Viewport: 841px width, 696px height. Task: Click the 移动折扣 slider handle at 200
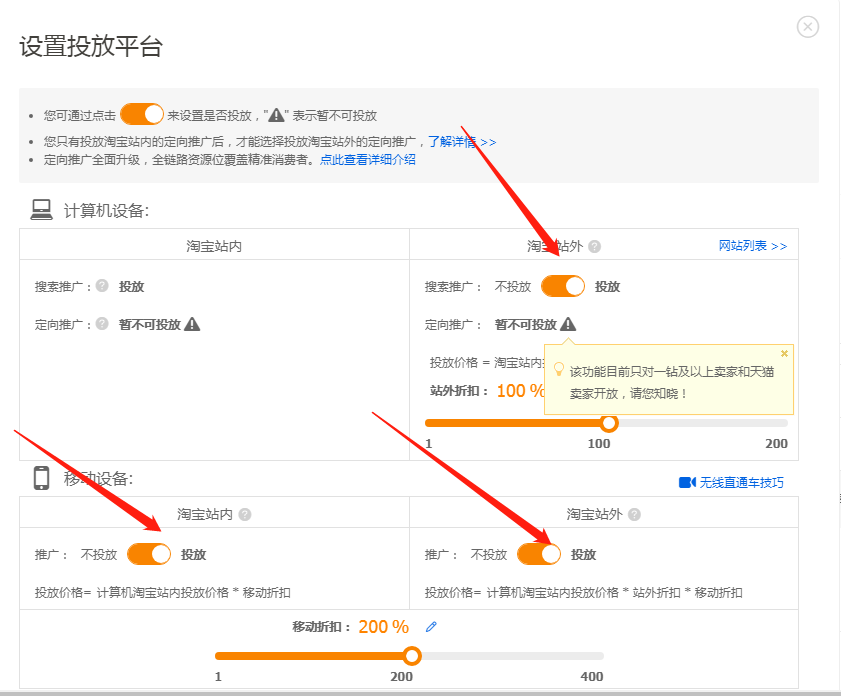(x=411, y=656)
